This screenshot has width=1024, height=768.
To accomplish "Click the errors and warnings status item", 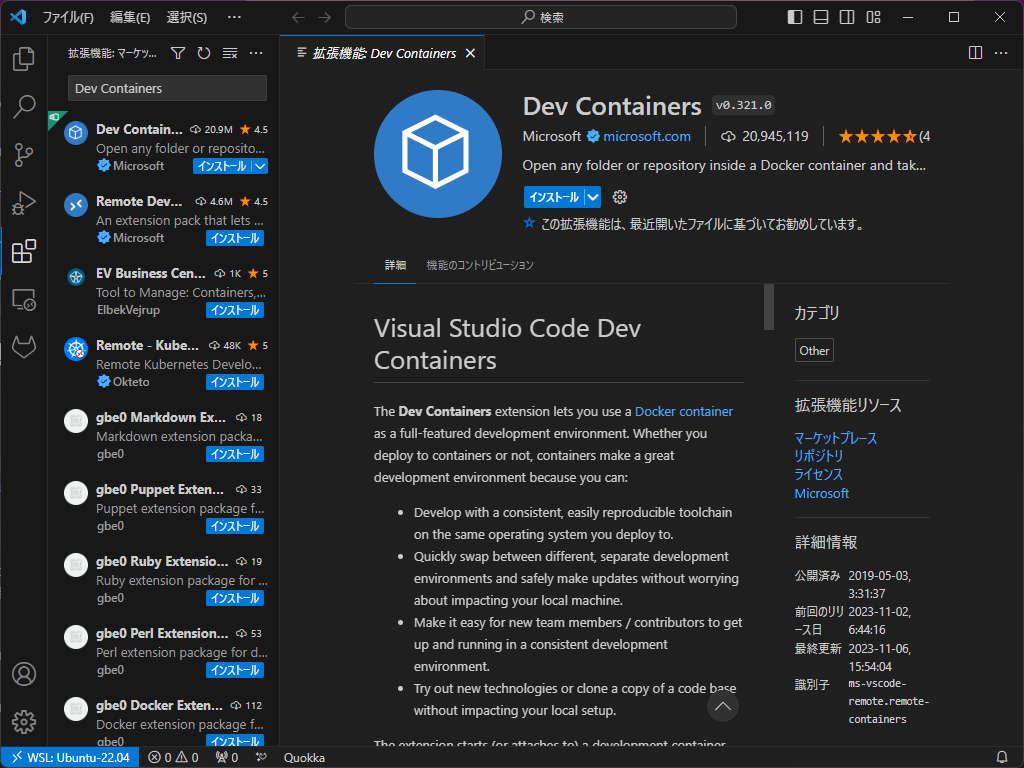I will coord(173,758).
